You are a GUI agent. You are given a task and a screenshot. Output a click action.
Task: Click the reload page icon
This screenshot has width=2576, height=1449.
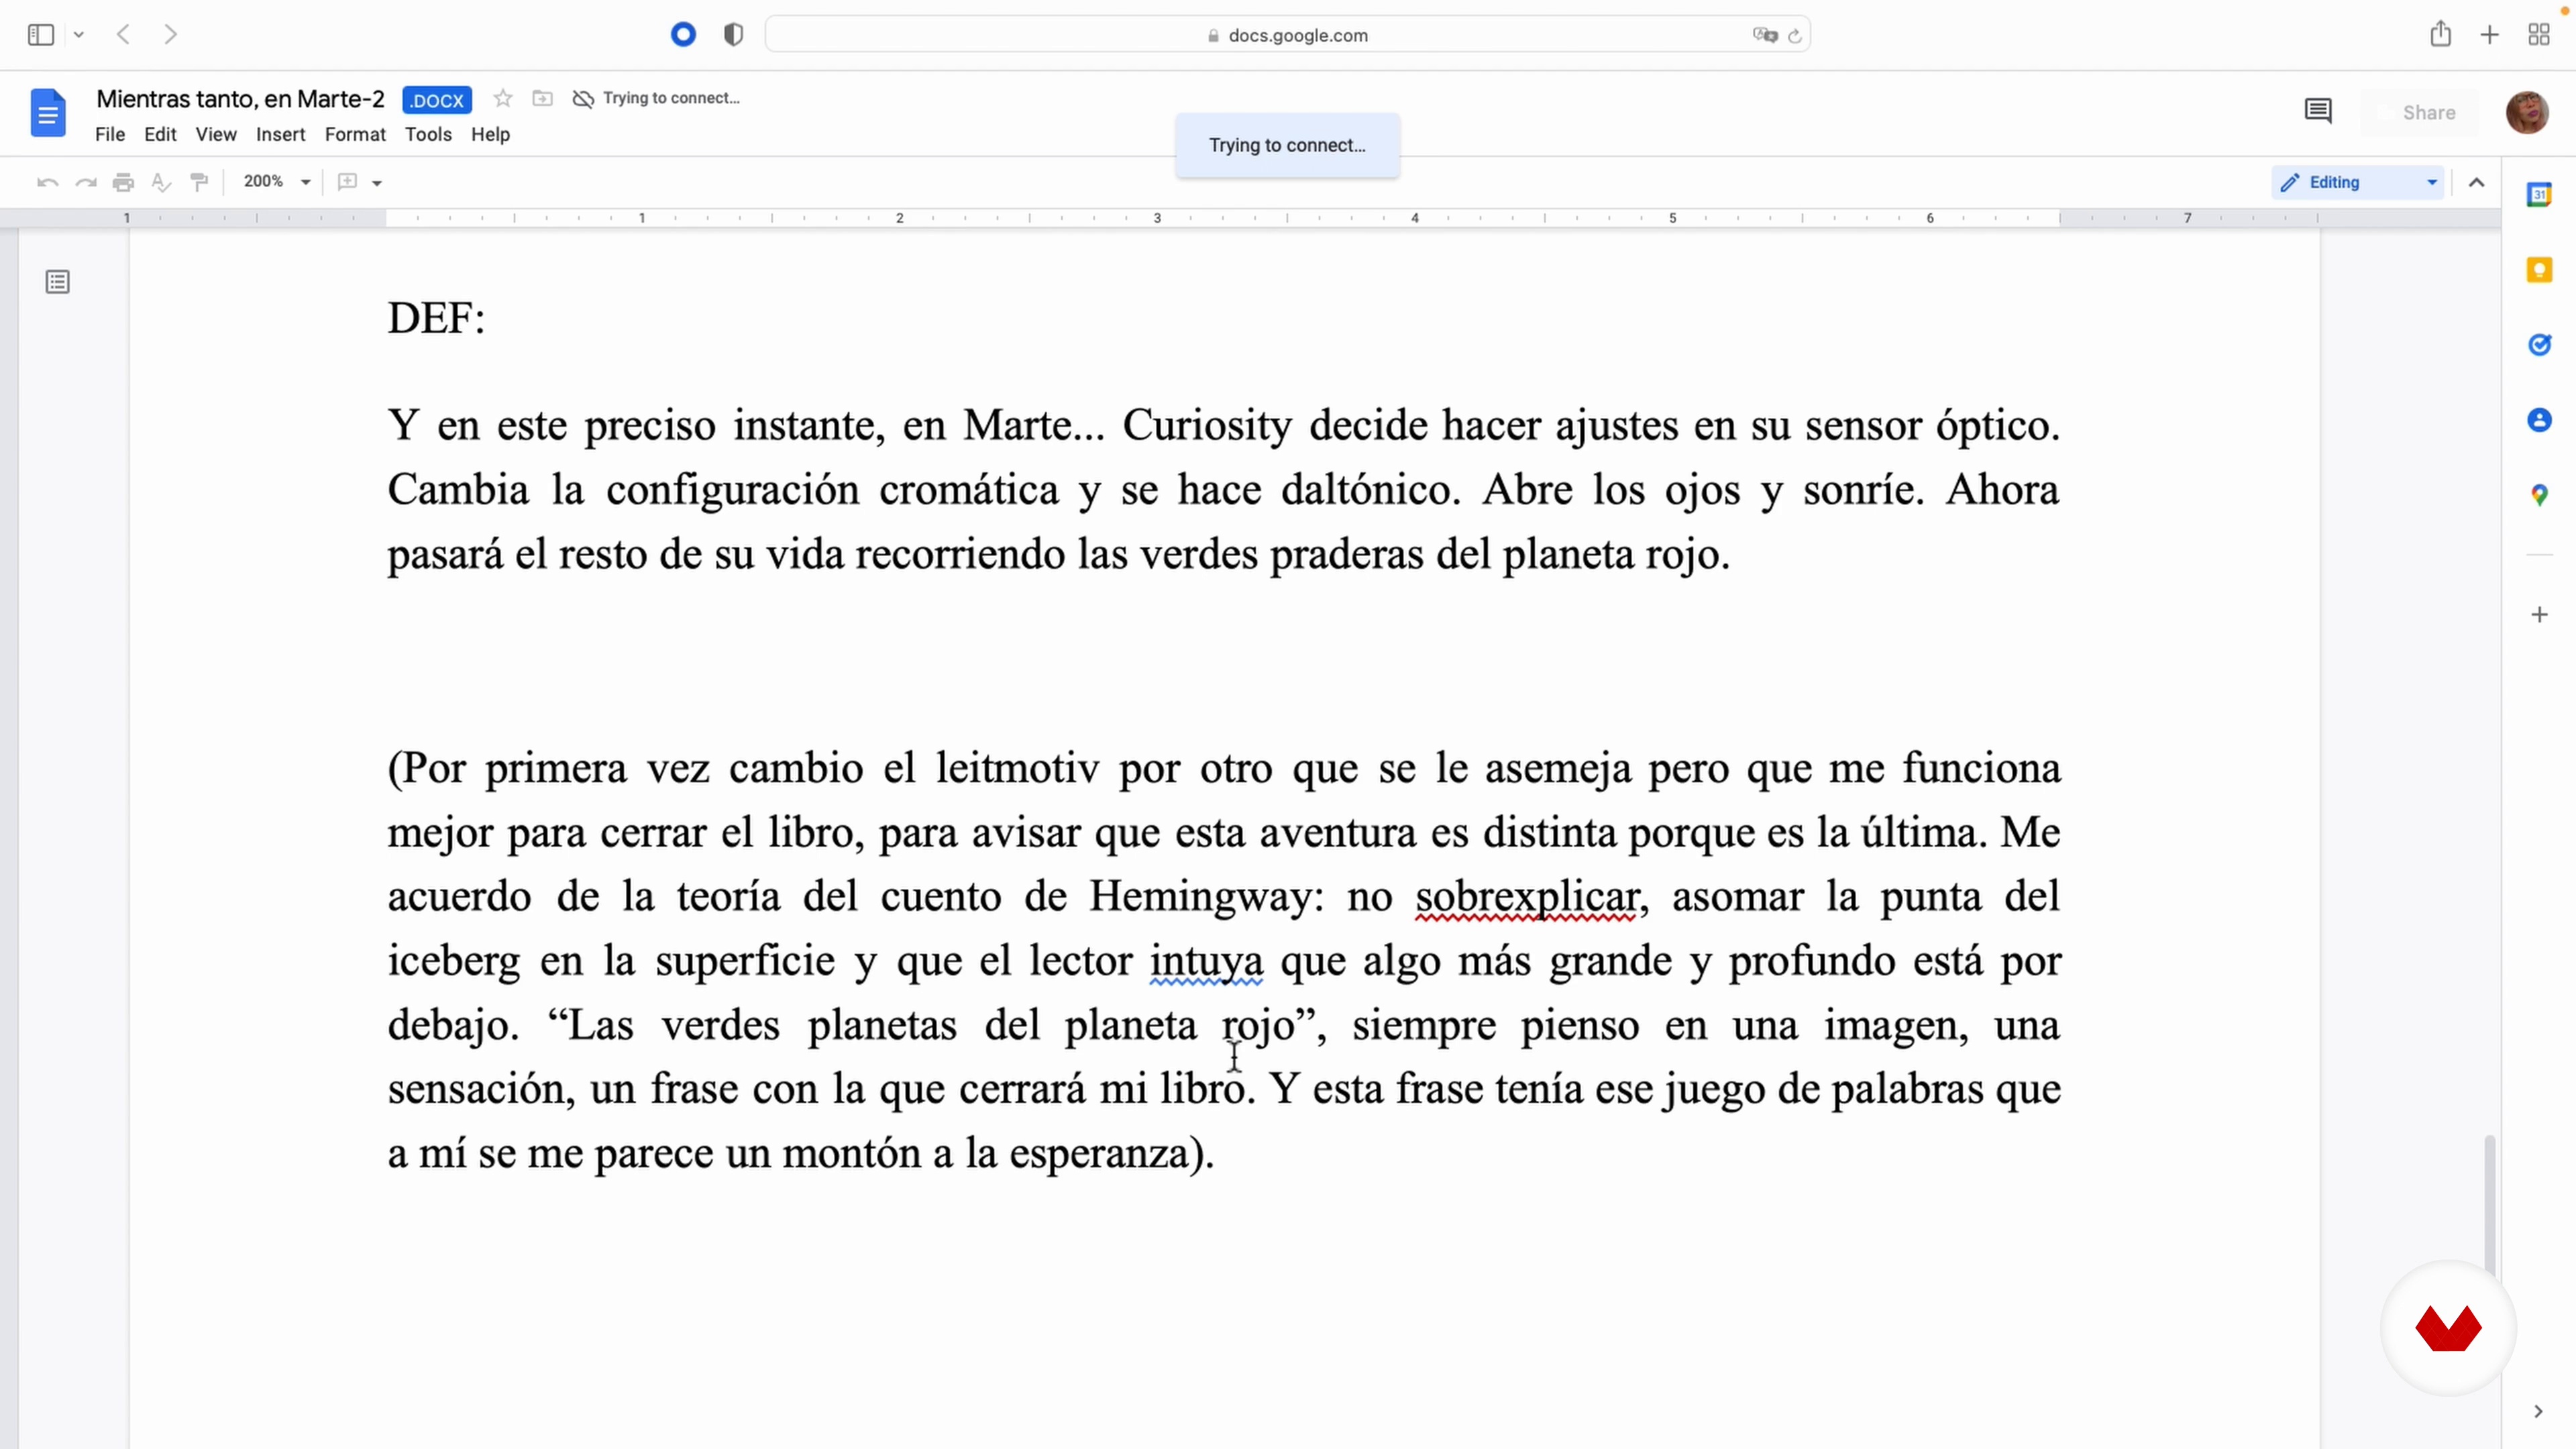(1795, 36)
